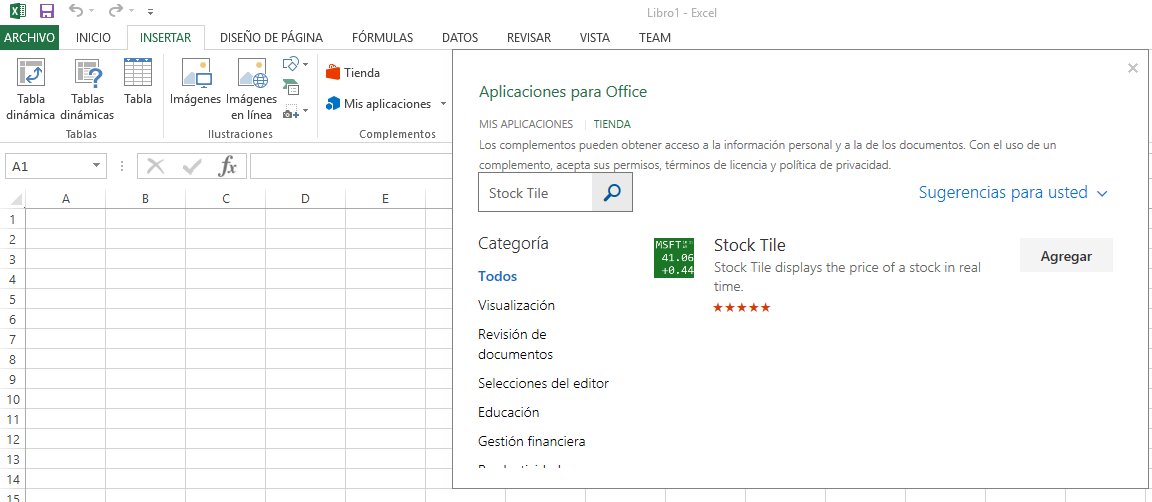
Task: Click inside the formula bar
Action: point(351,166)
